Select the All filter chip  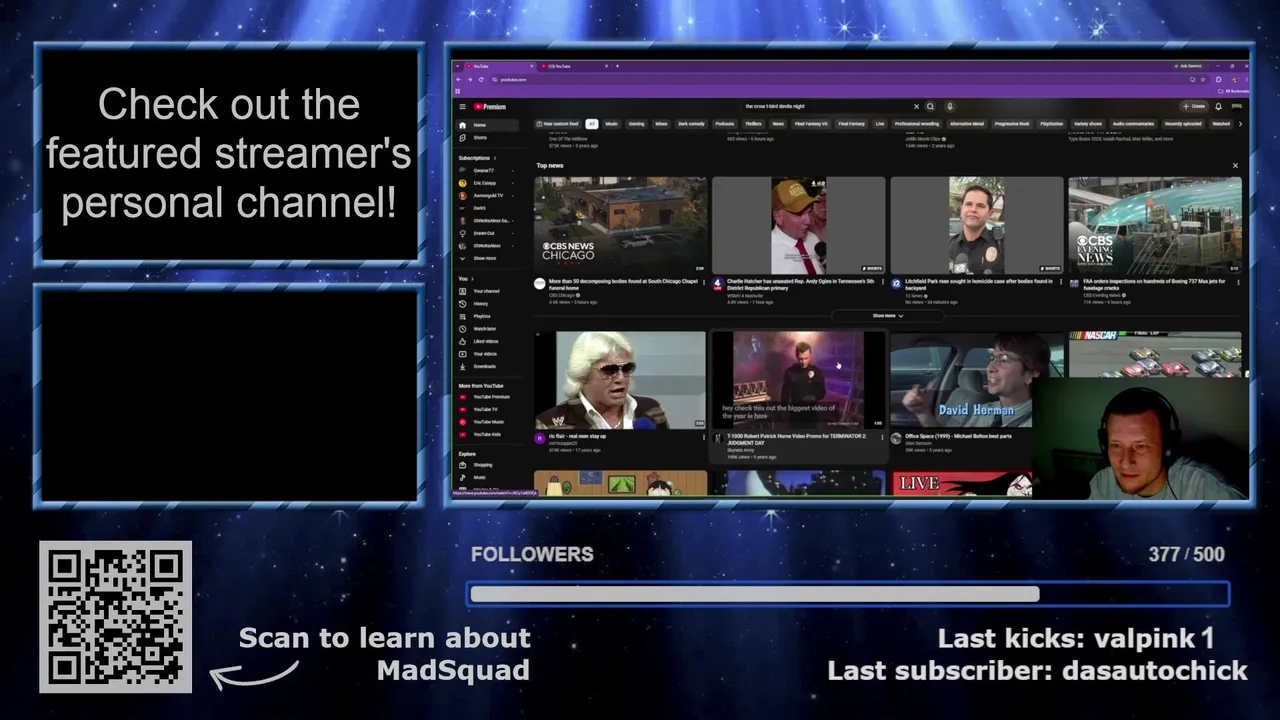[592, 124]
